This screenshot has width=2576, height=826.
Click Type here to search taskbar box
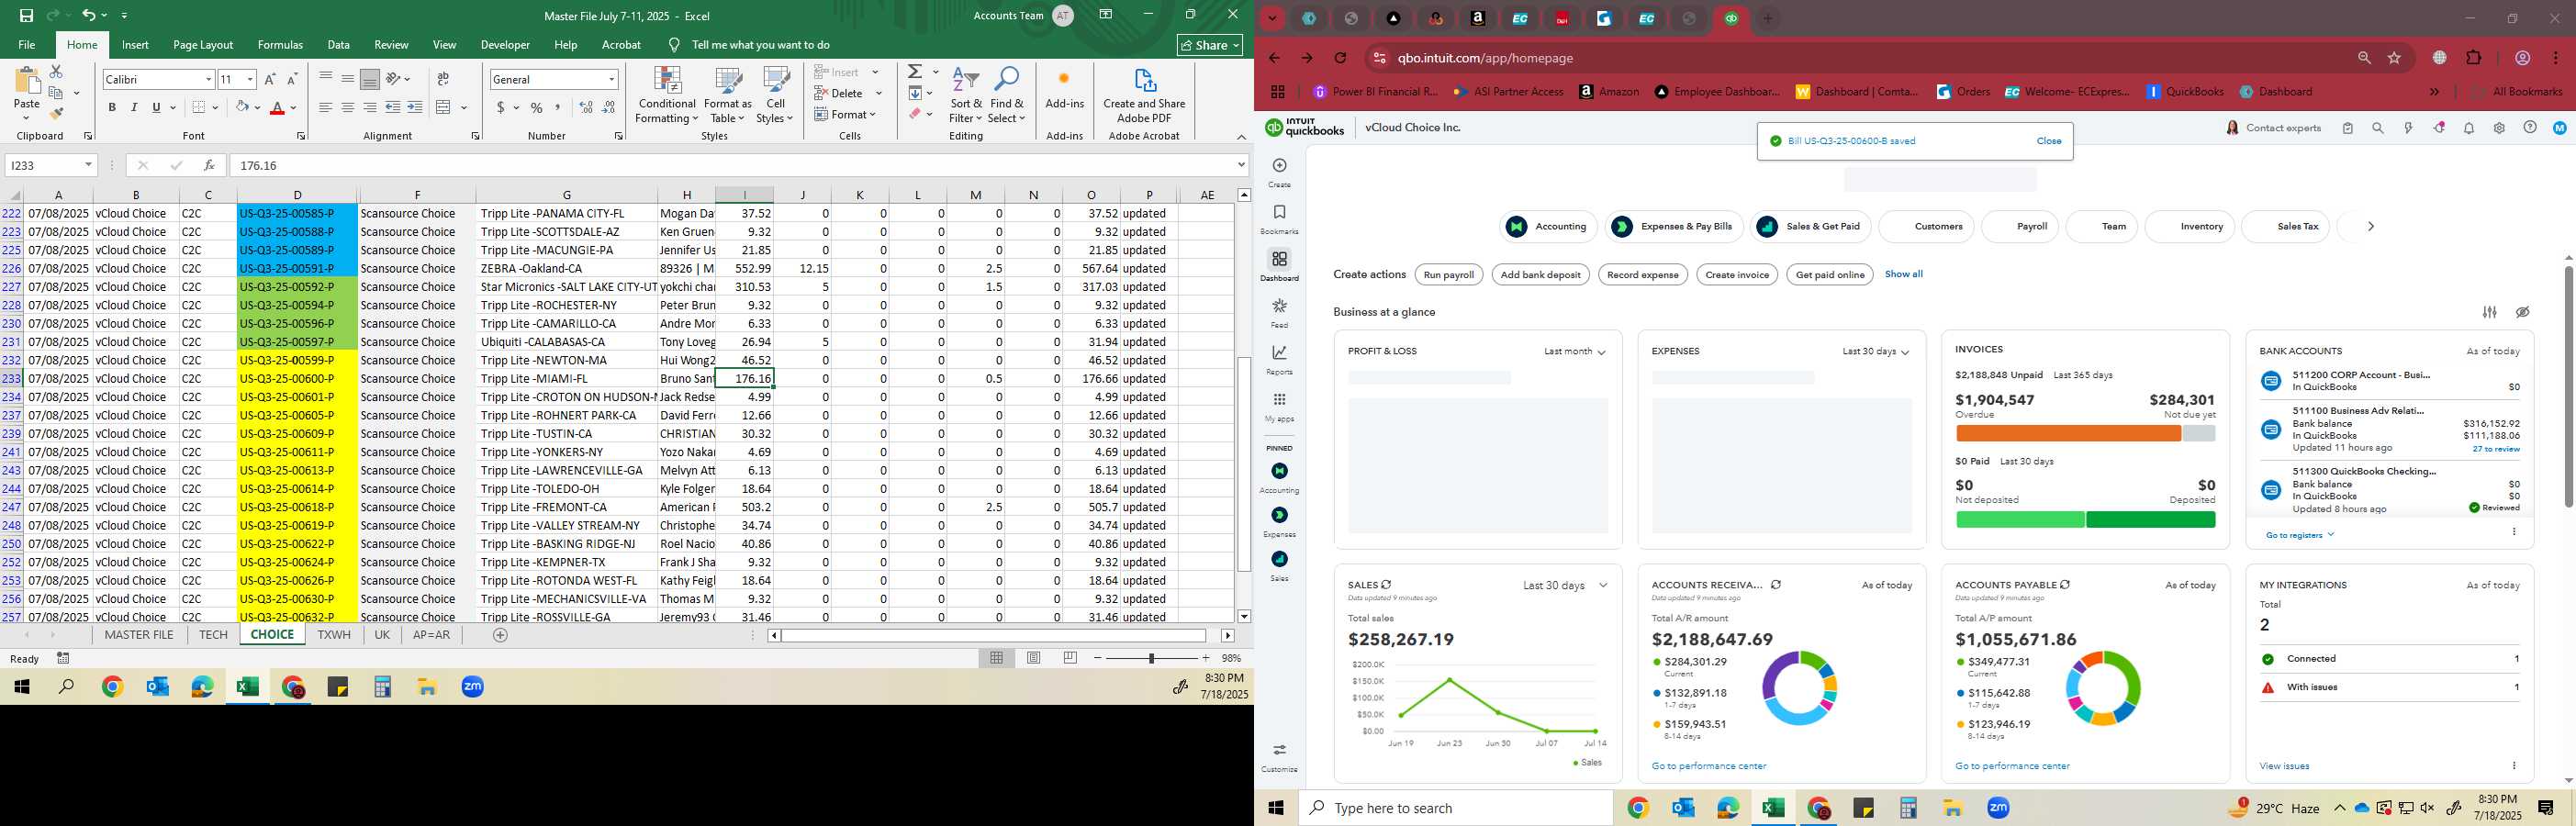coord(1455,808)
